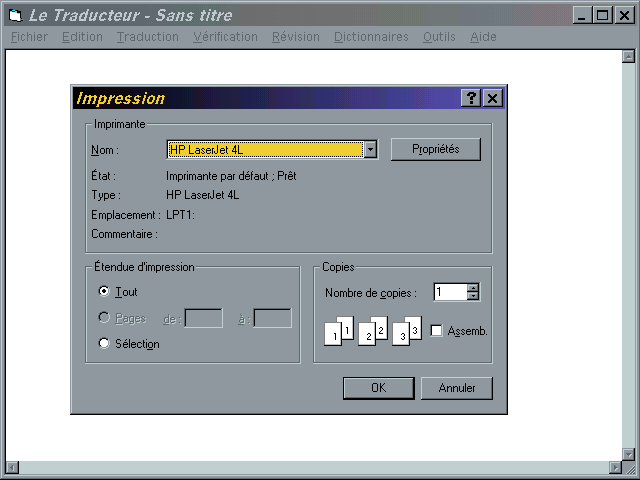640x480 pixels.
Task: Close the Le Traducteur main window
Action: 624,16
